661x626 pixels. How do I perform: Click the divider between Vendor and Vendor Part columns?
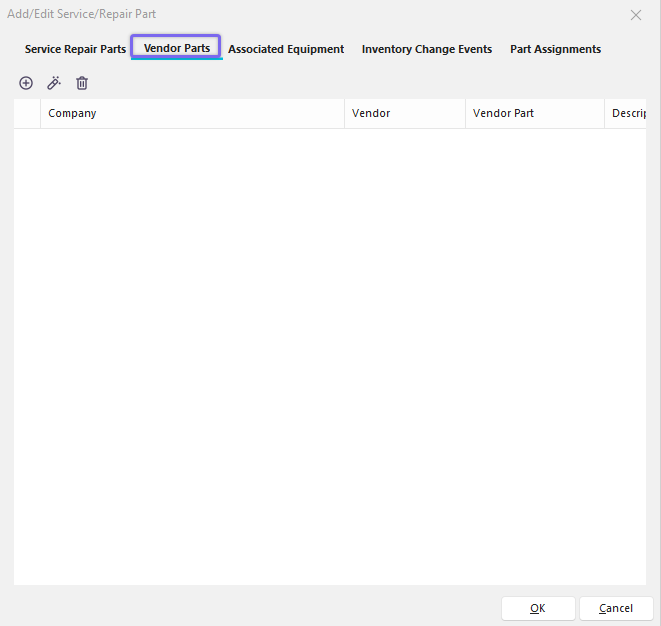[x=465, y=114]
